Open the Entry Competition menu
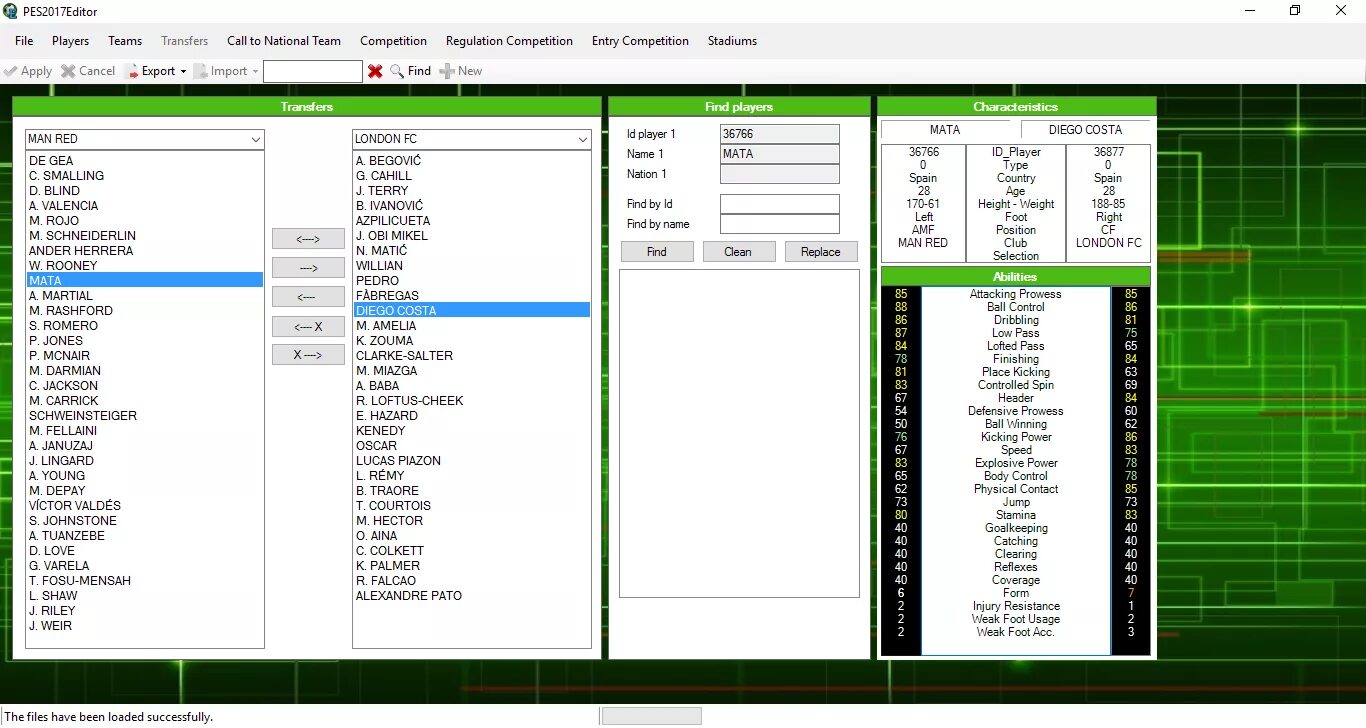 [640, 41]
